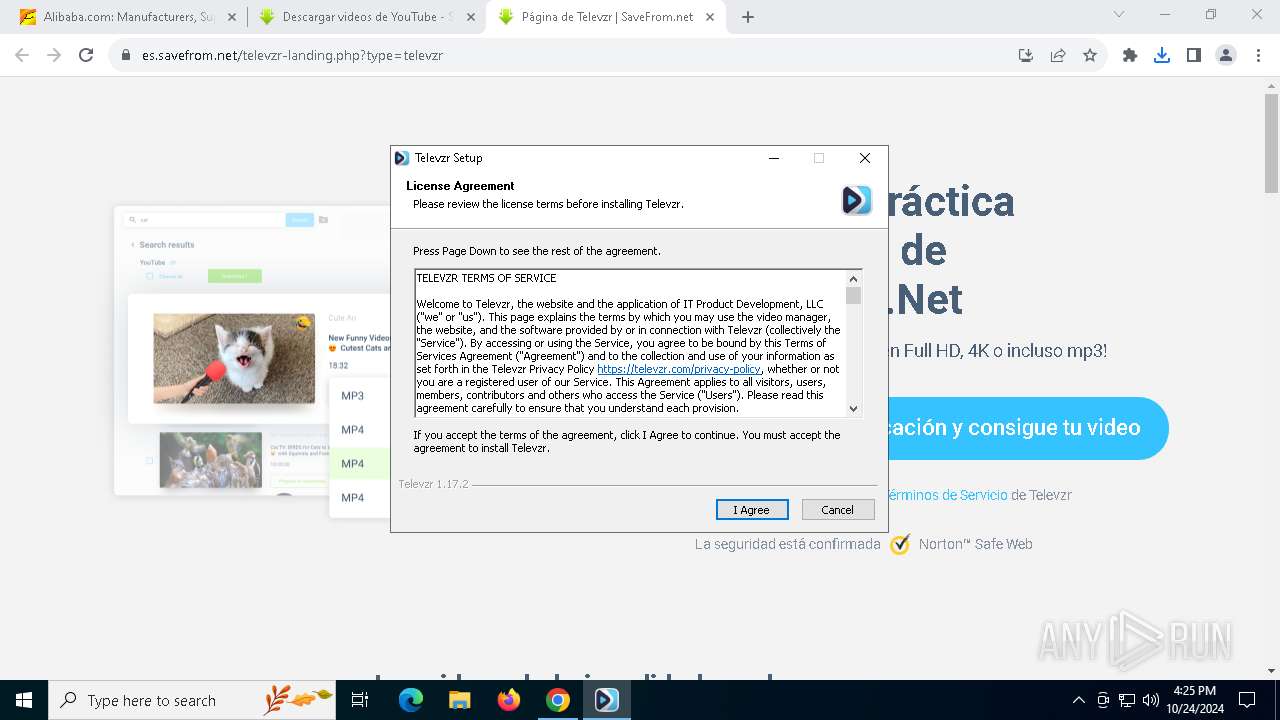
Task: Click the Términos de Servicio link
Action: [947, 495]
